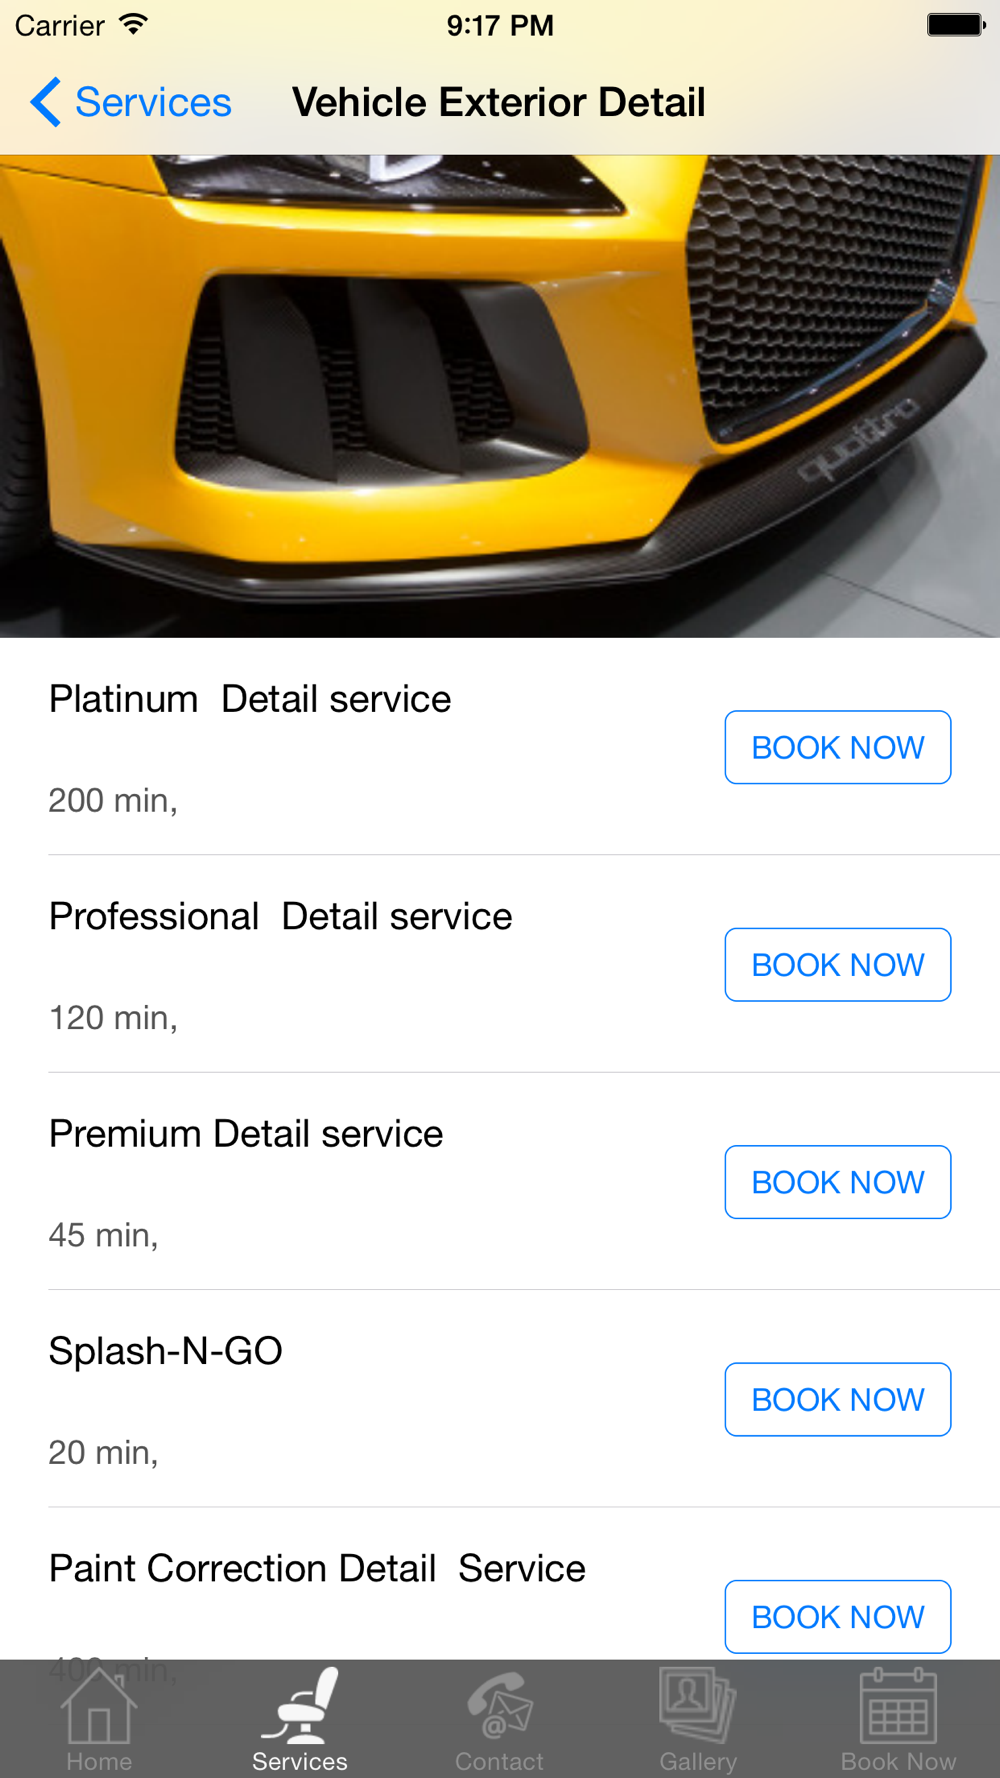Tap the Wi-Fi status icon
The height and width of the screenshot is (1778, 1000).
click(x=133, y=24)
